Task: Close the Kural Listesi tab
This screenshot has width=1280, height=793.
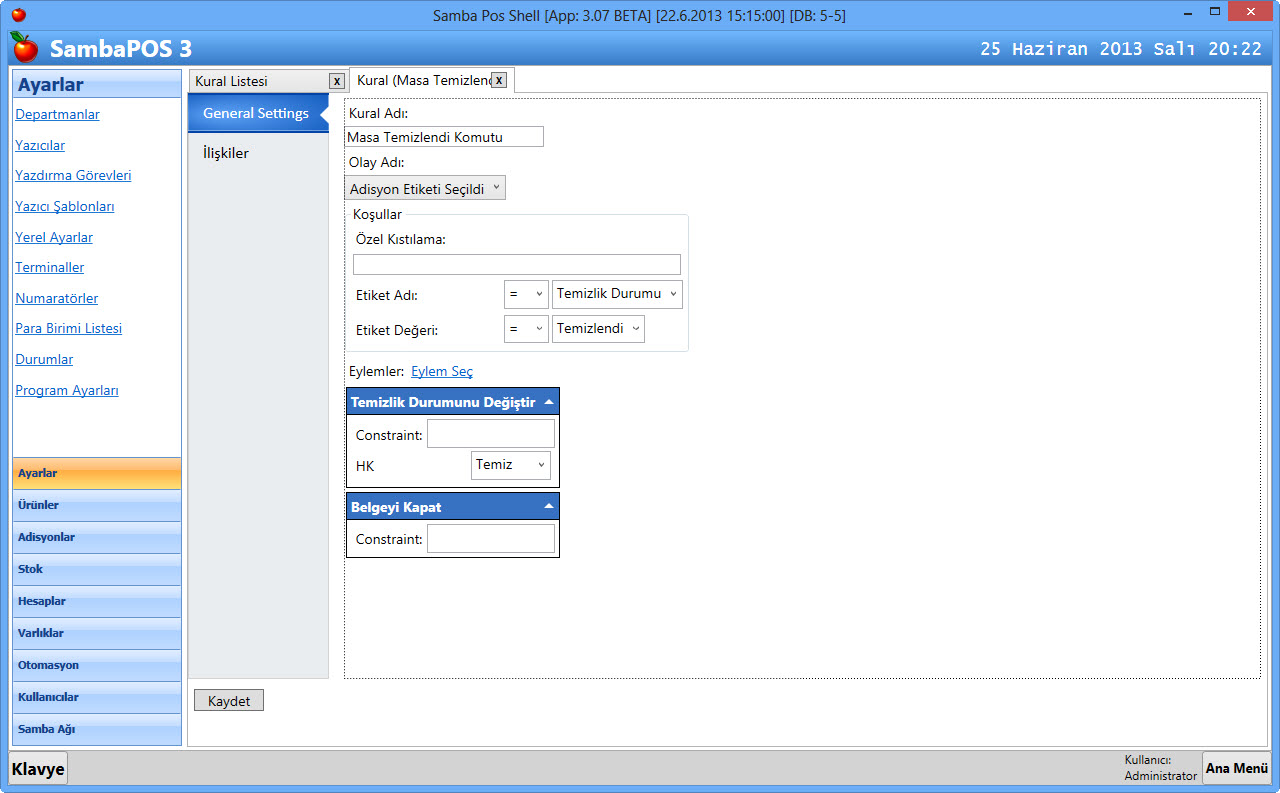Action: click(337, 81)
